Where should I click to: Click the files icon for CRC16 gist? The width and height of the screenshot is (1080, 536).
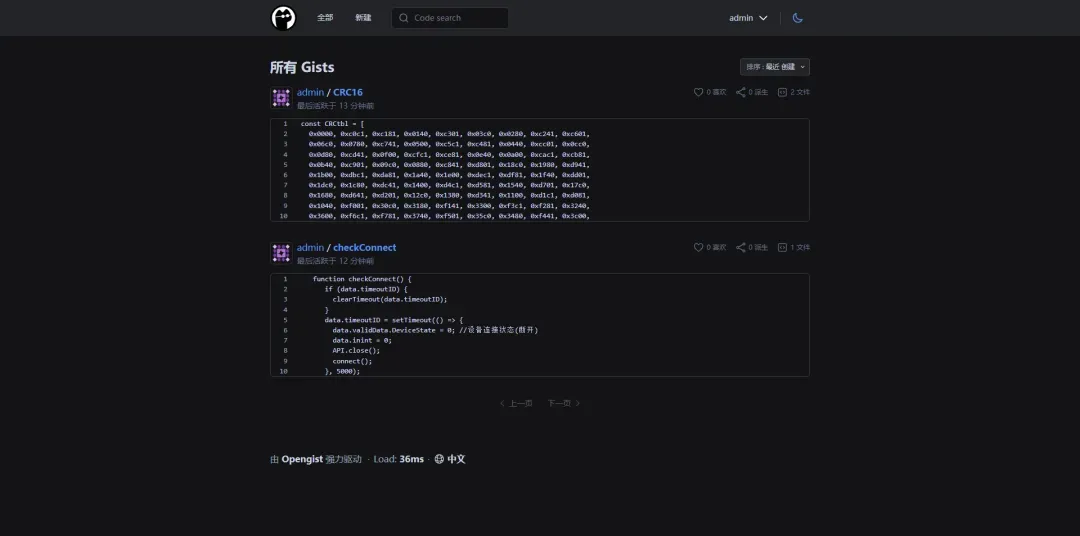pyautogui.click(x=784, y=92)
